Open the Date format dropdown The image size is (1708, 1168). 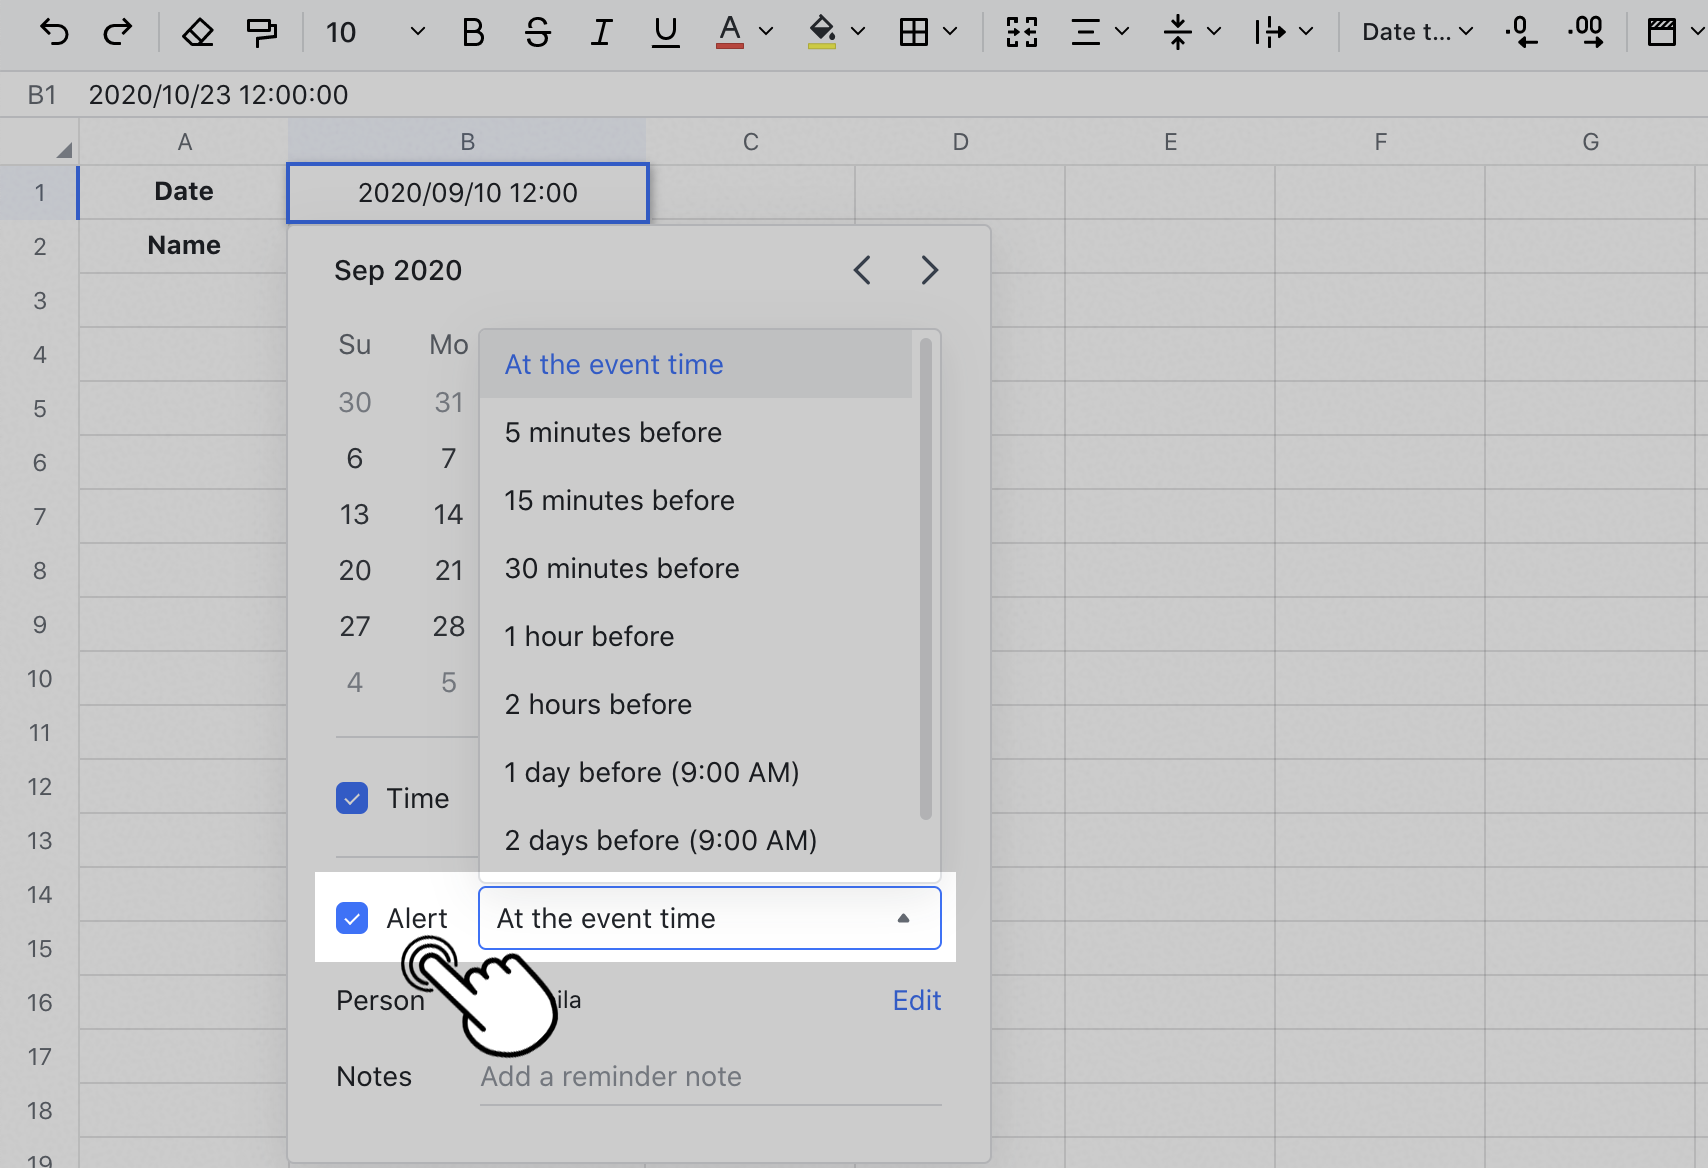[x=1415, y=32]
